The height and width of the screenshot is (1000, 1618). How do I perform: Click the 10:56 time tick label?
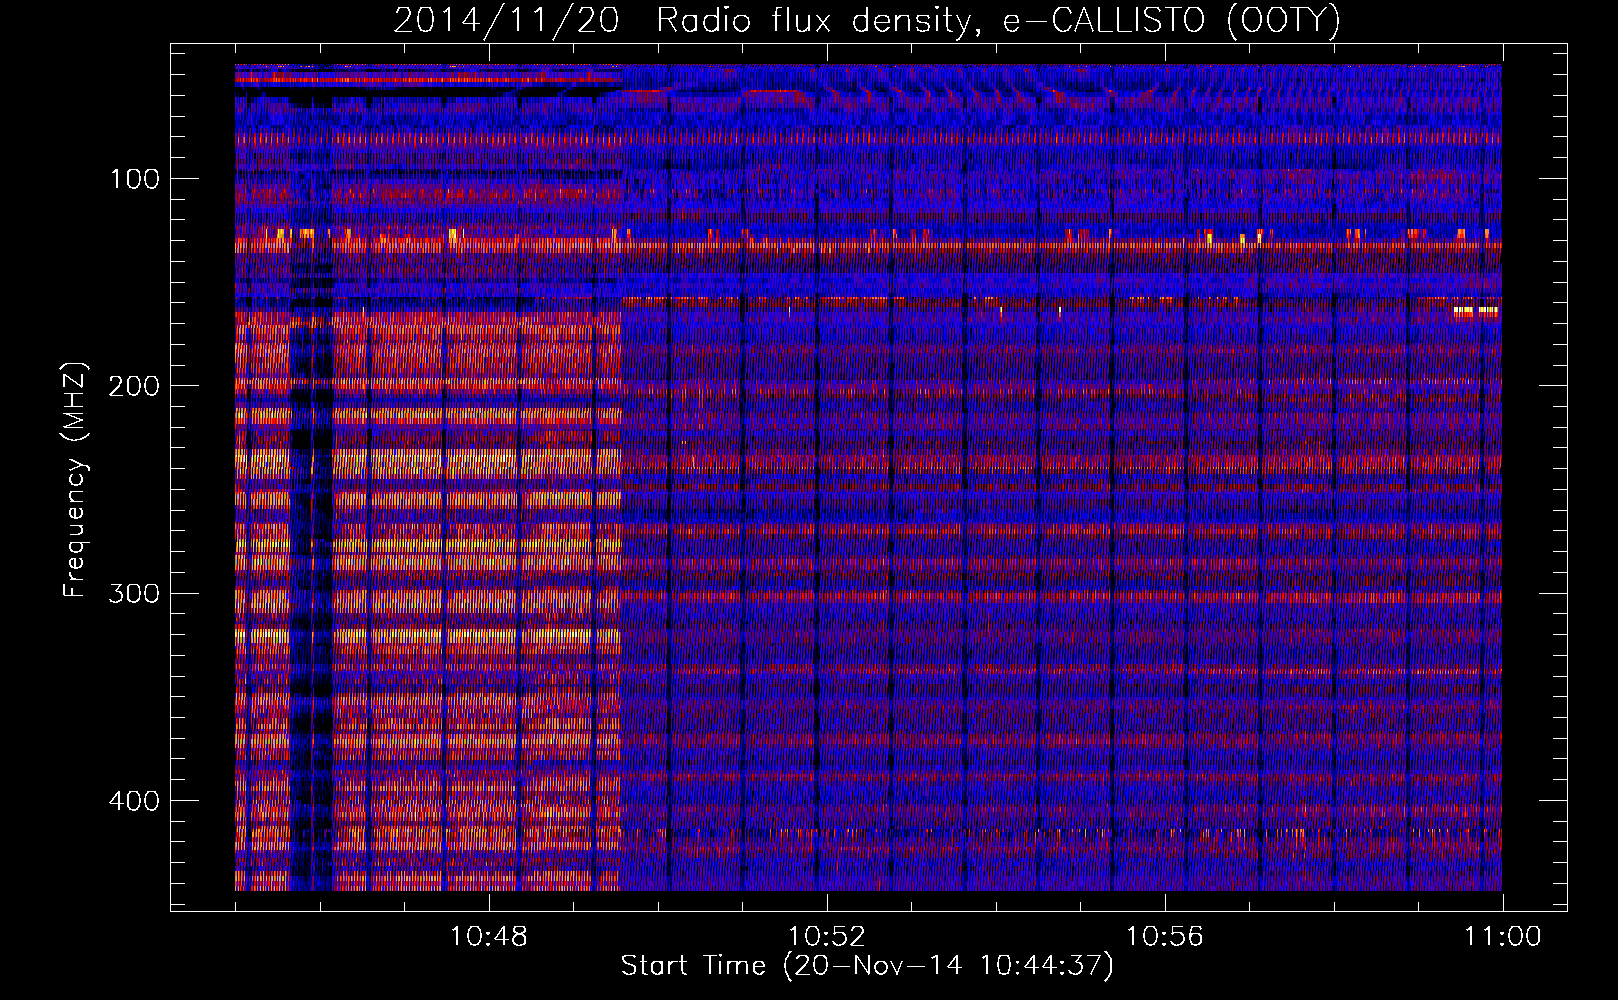[x=1165, y=937]
